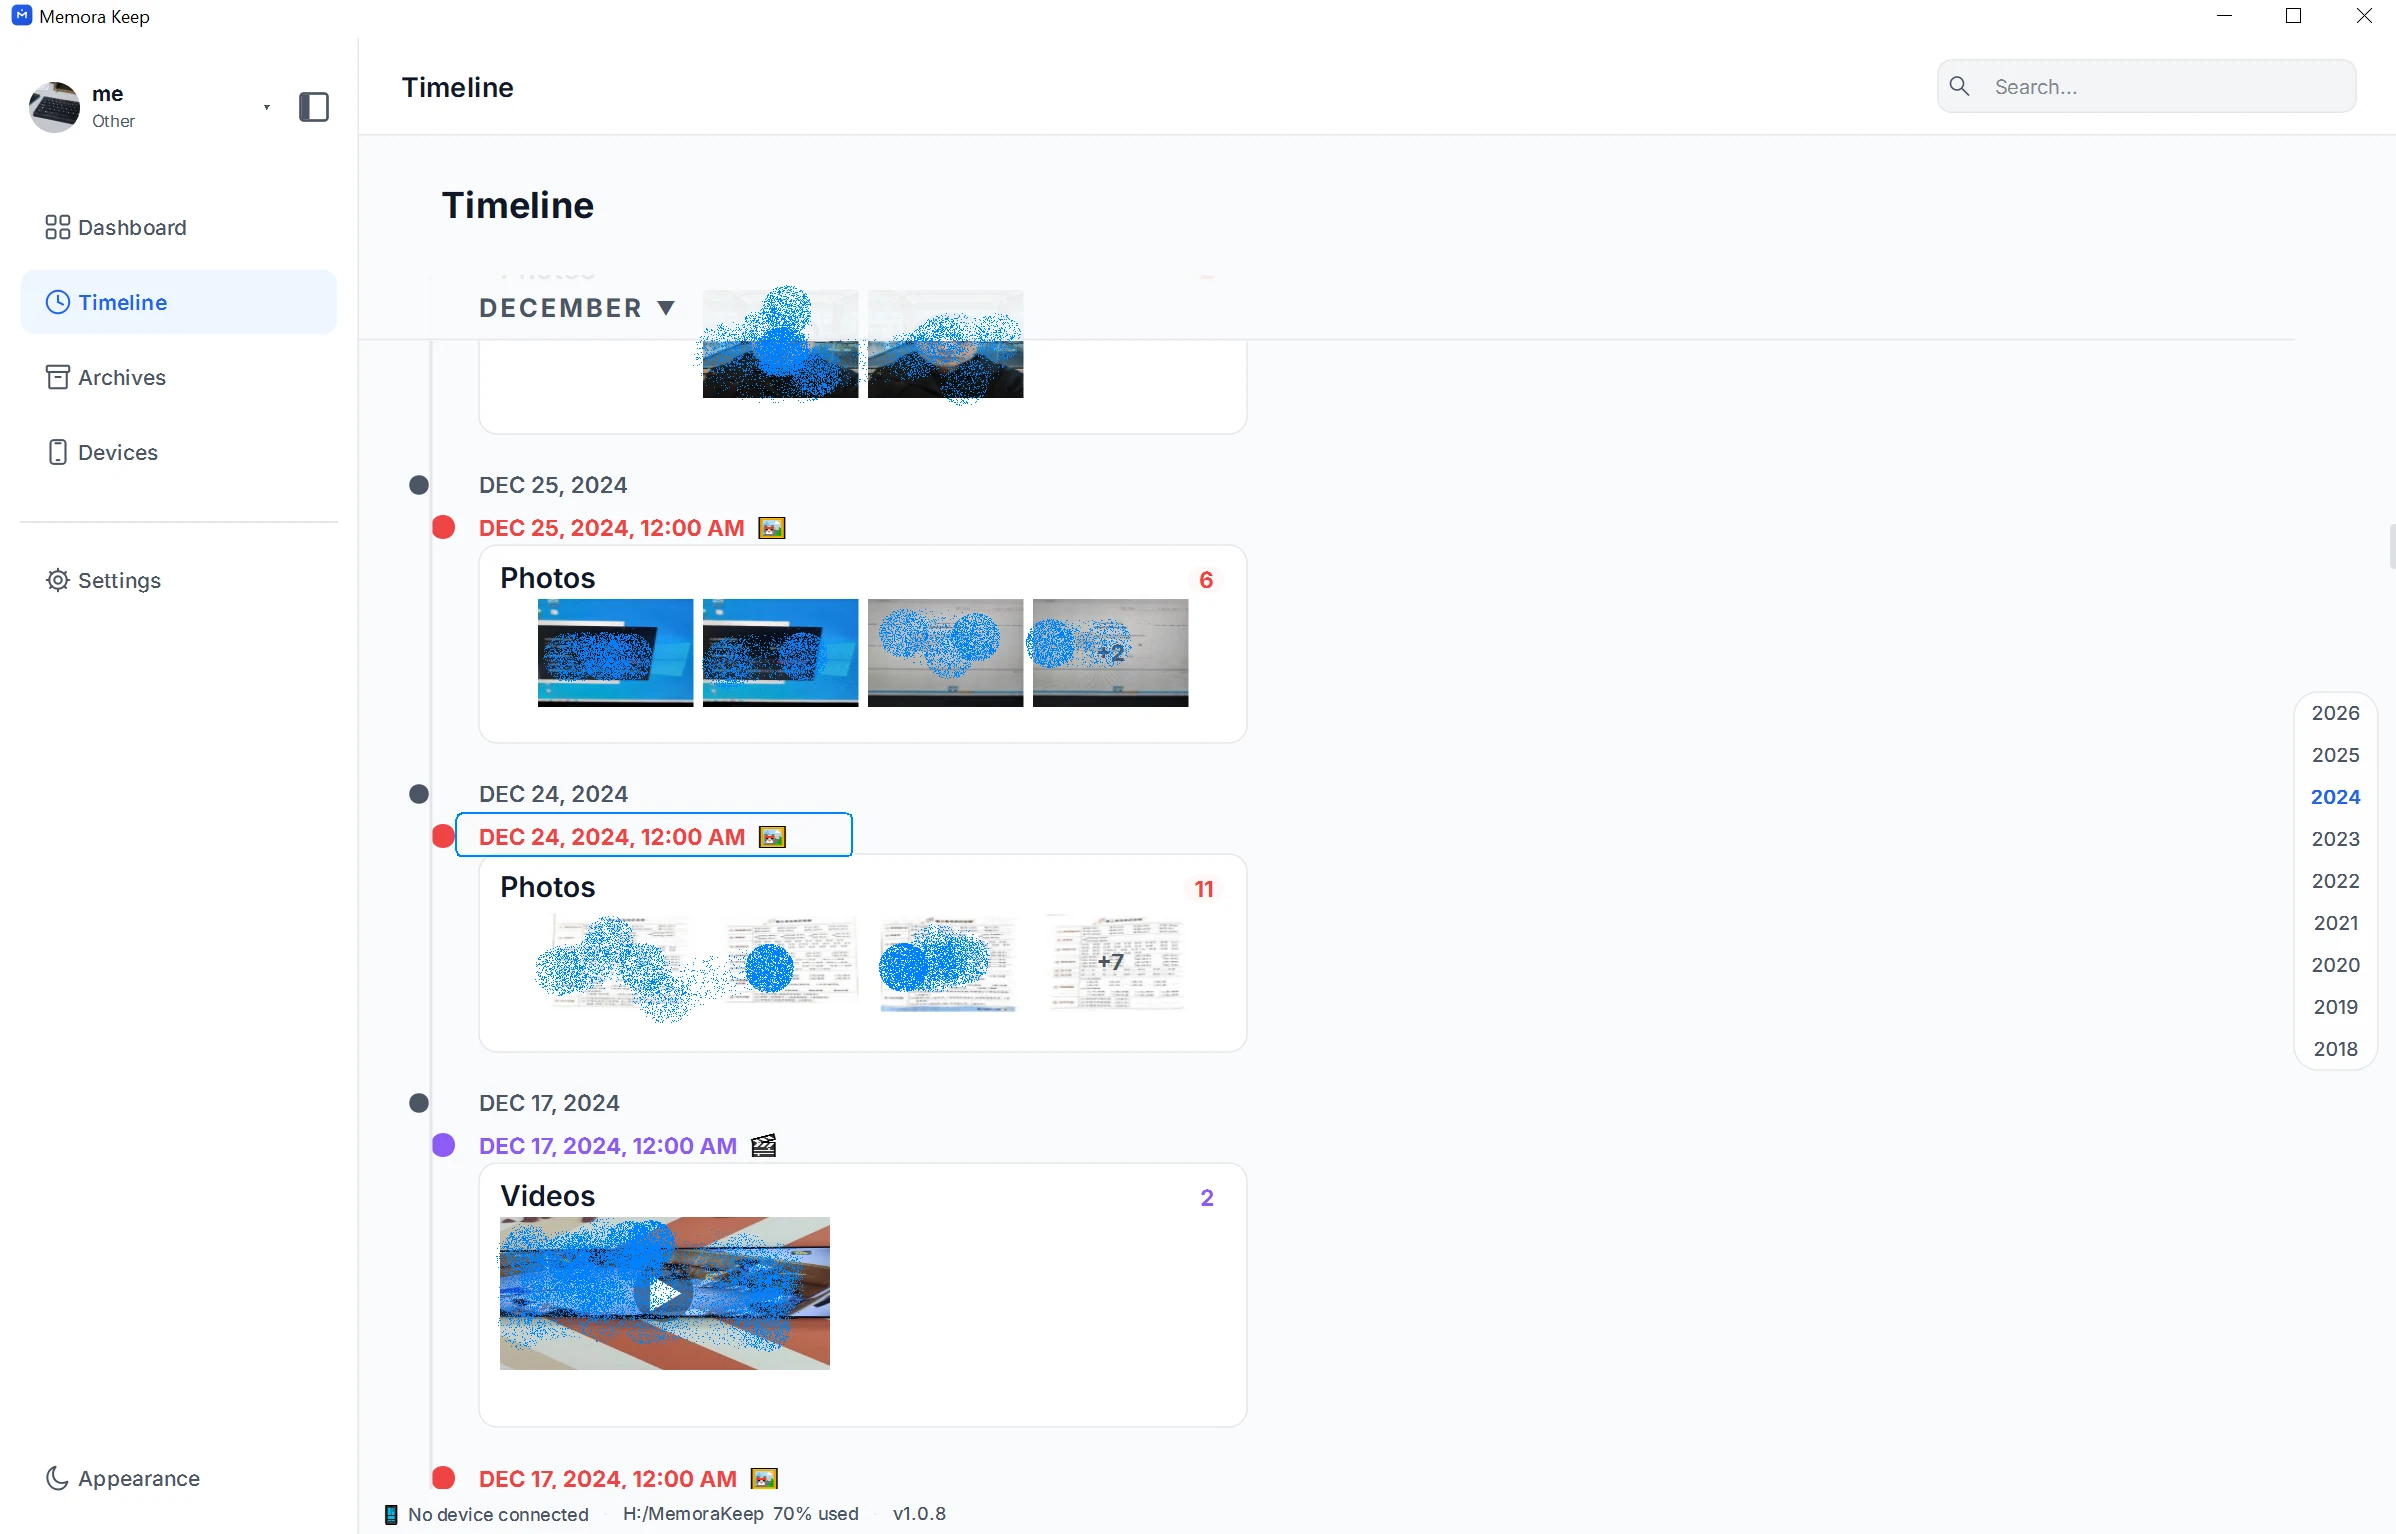Viewport: 2396px width, 1534px height.
Task: Click the red timeline dot for DEC 24
Action: coord(443,836)
